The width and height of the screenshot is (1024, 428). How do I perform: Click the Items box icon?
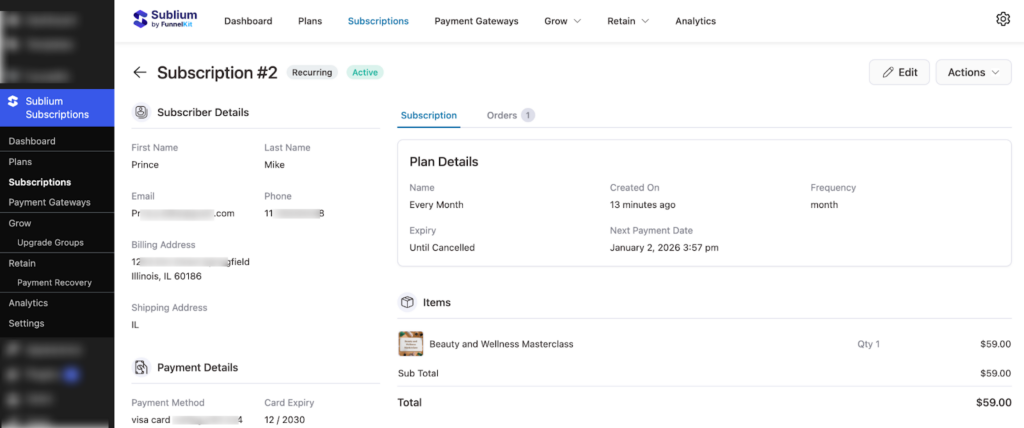(407, 302)
